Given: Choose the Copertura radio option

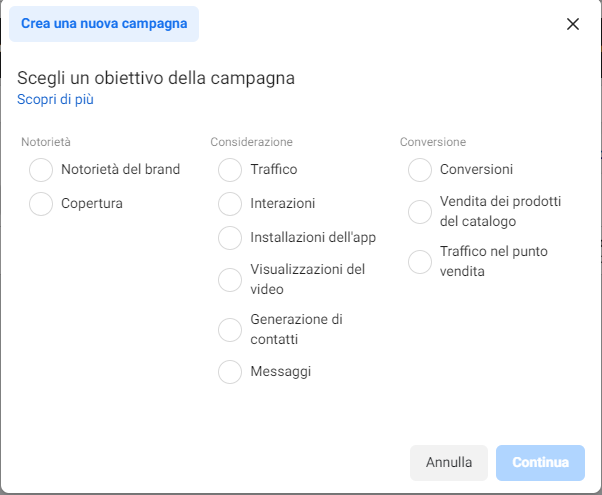Looking at the screenshot, I should point(41,204).
